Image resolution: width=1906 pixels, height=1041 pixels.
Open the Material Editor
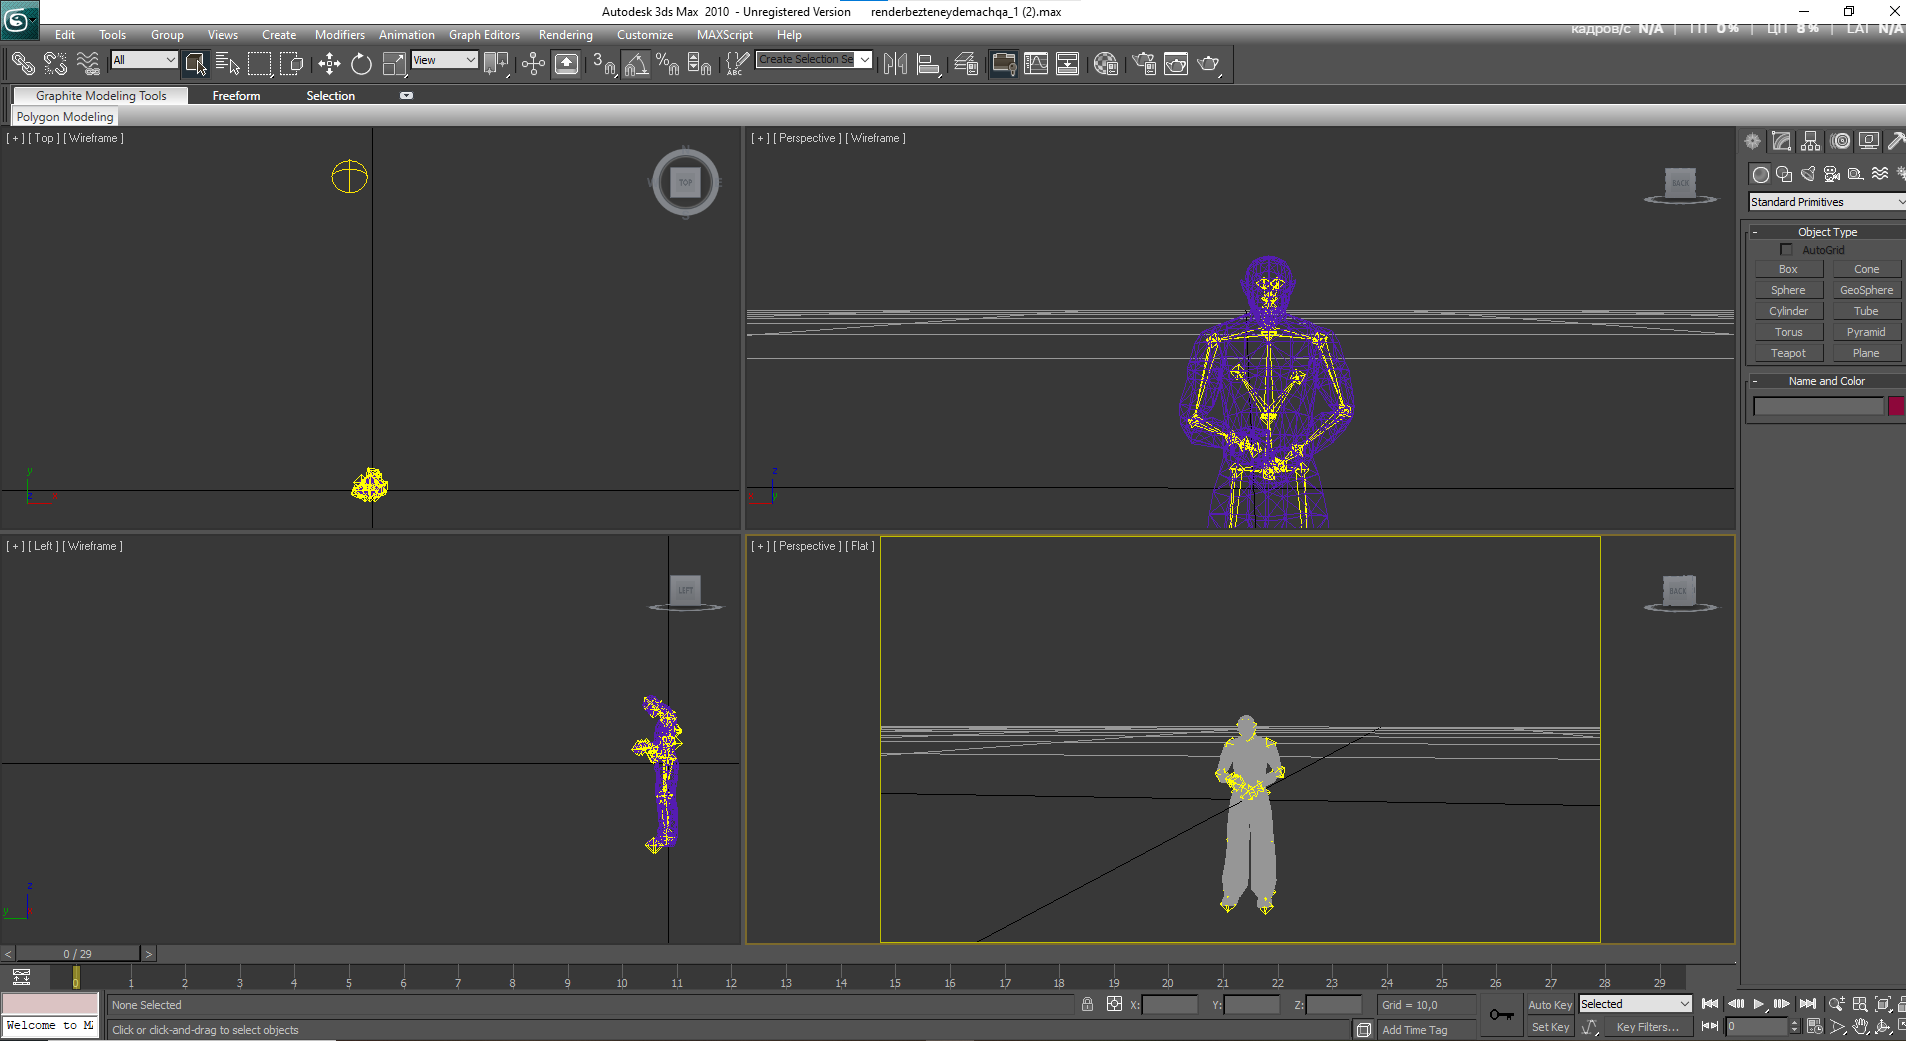[1105, 64]
